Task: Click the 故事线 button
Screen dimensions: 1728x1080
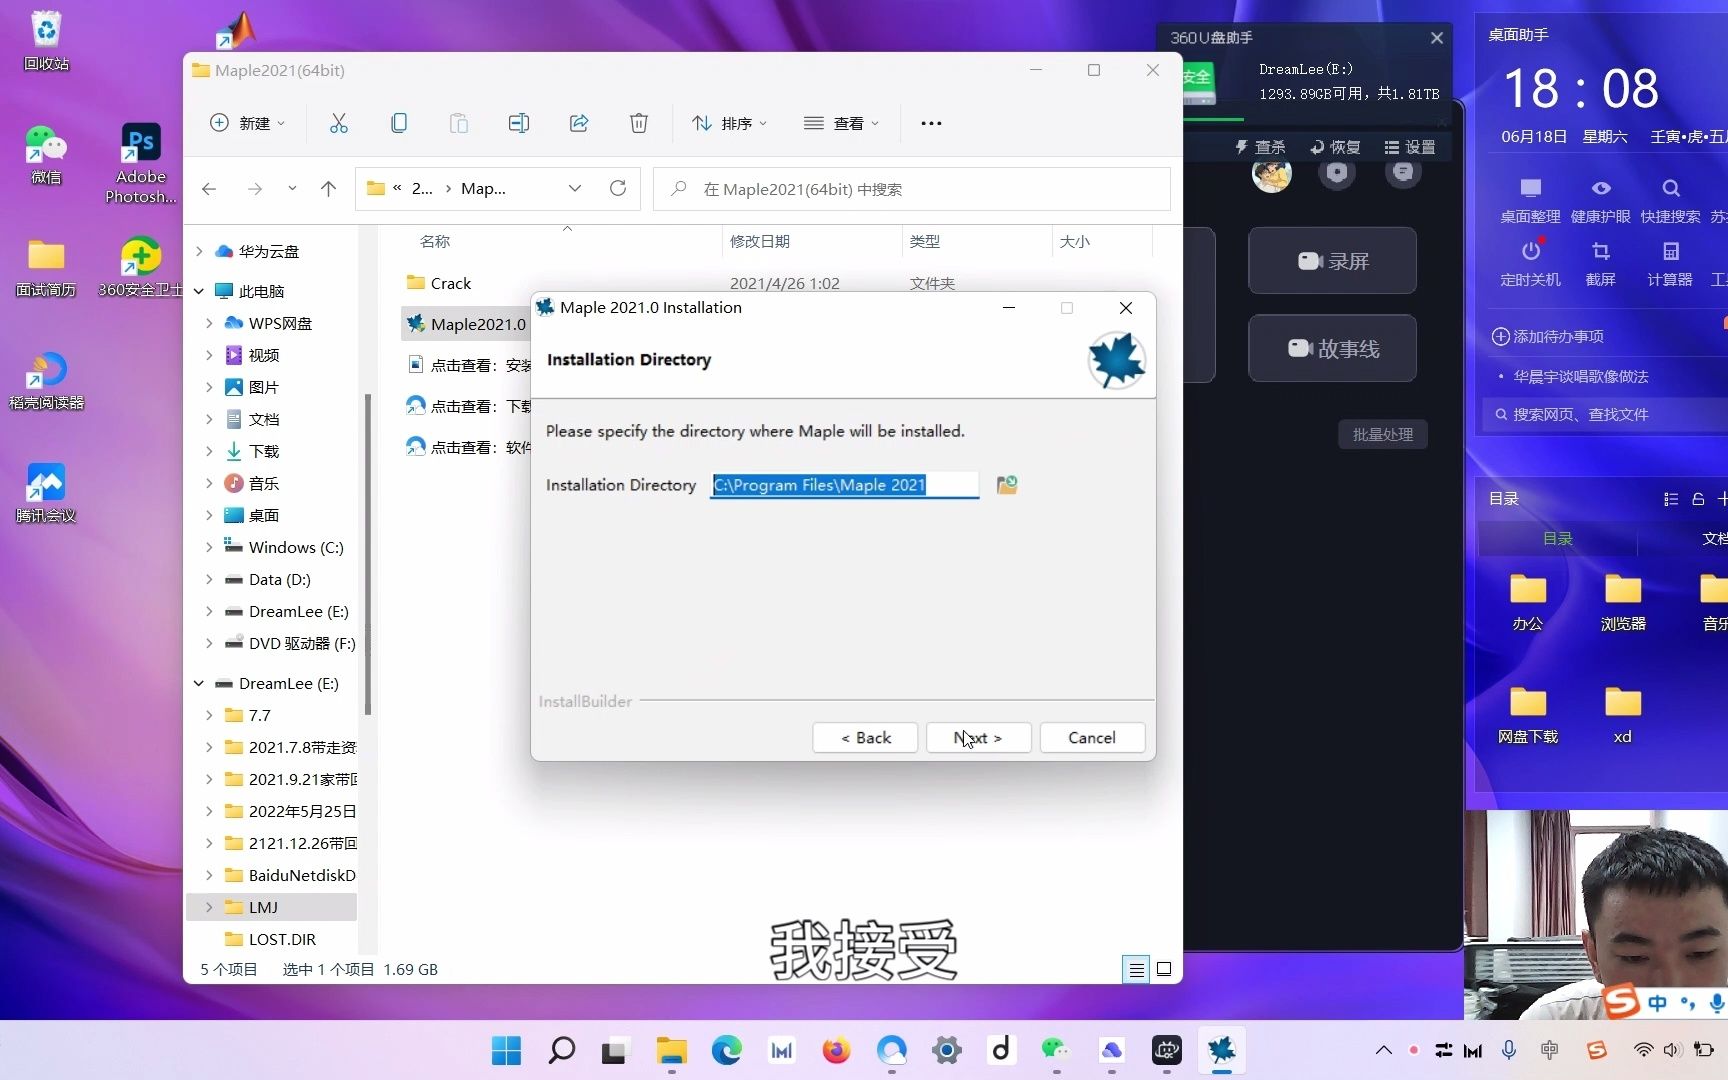Action: (1332, 348)
